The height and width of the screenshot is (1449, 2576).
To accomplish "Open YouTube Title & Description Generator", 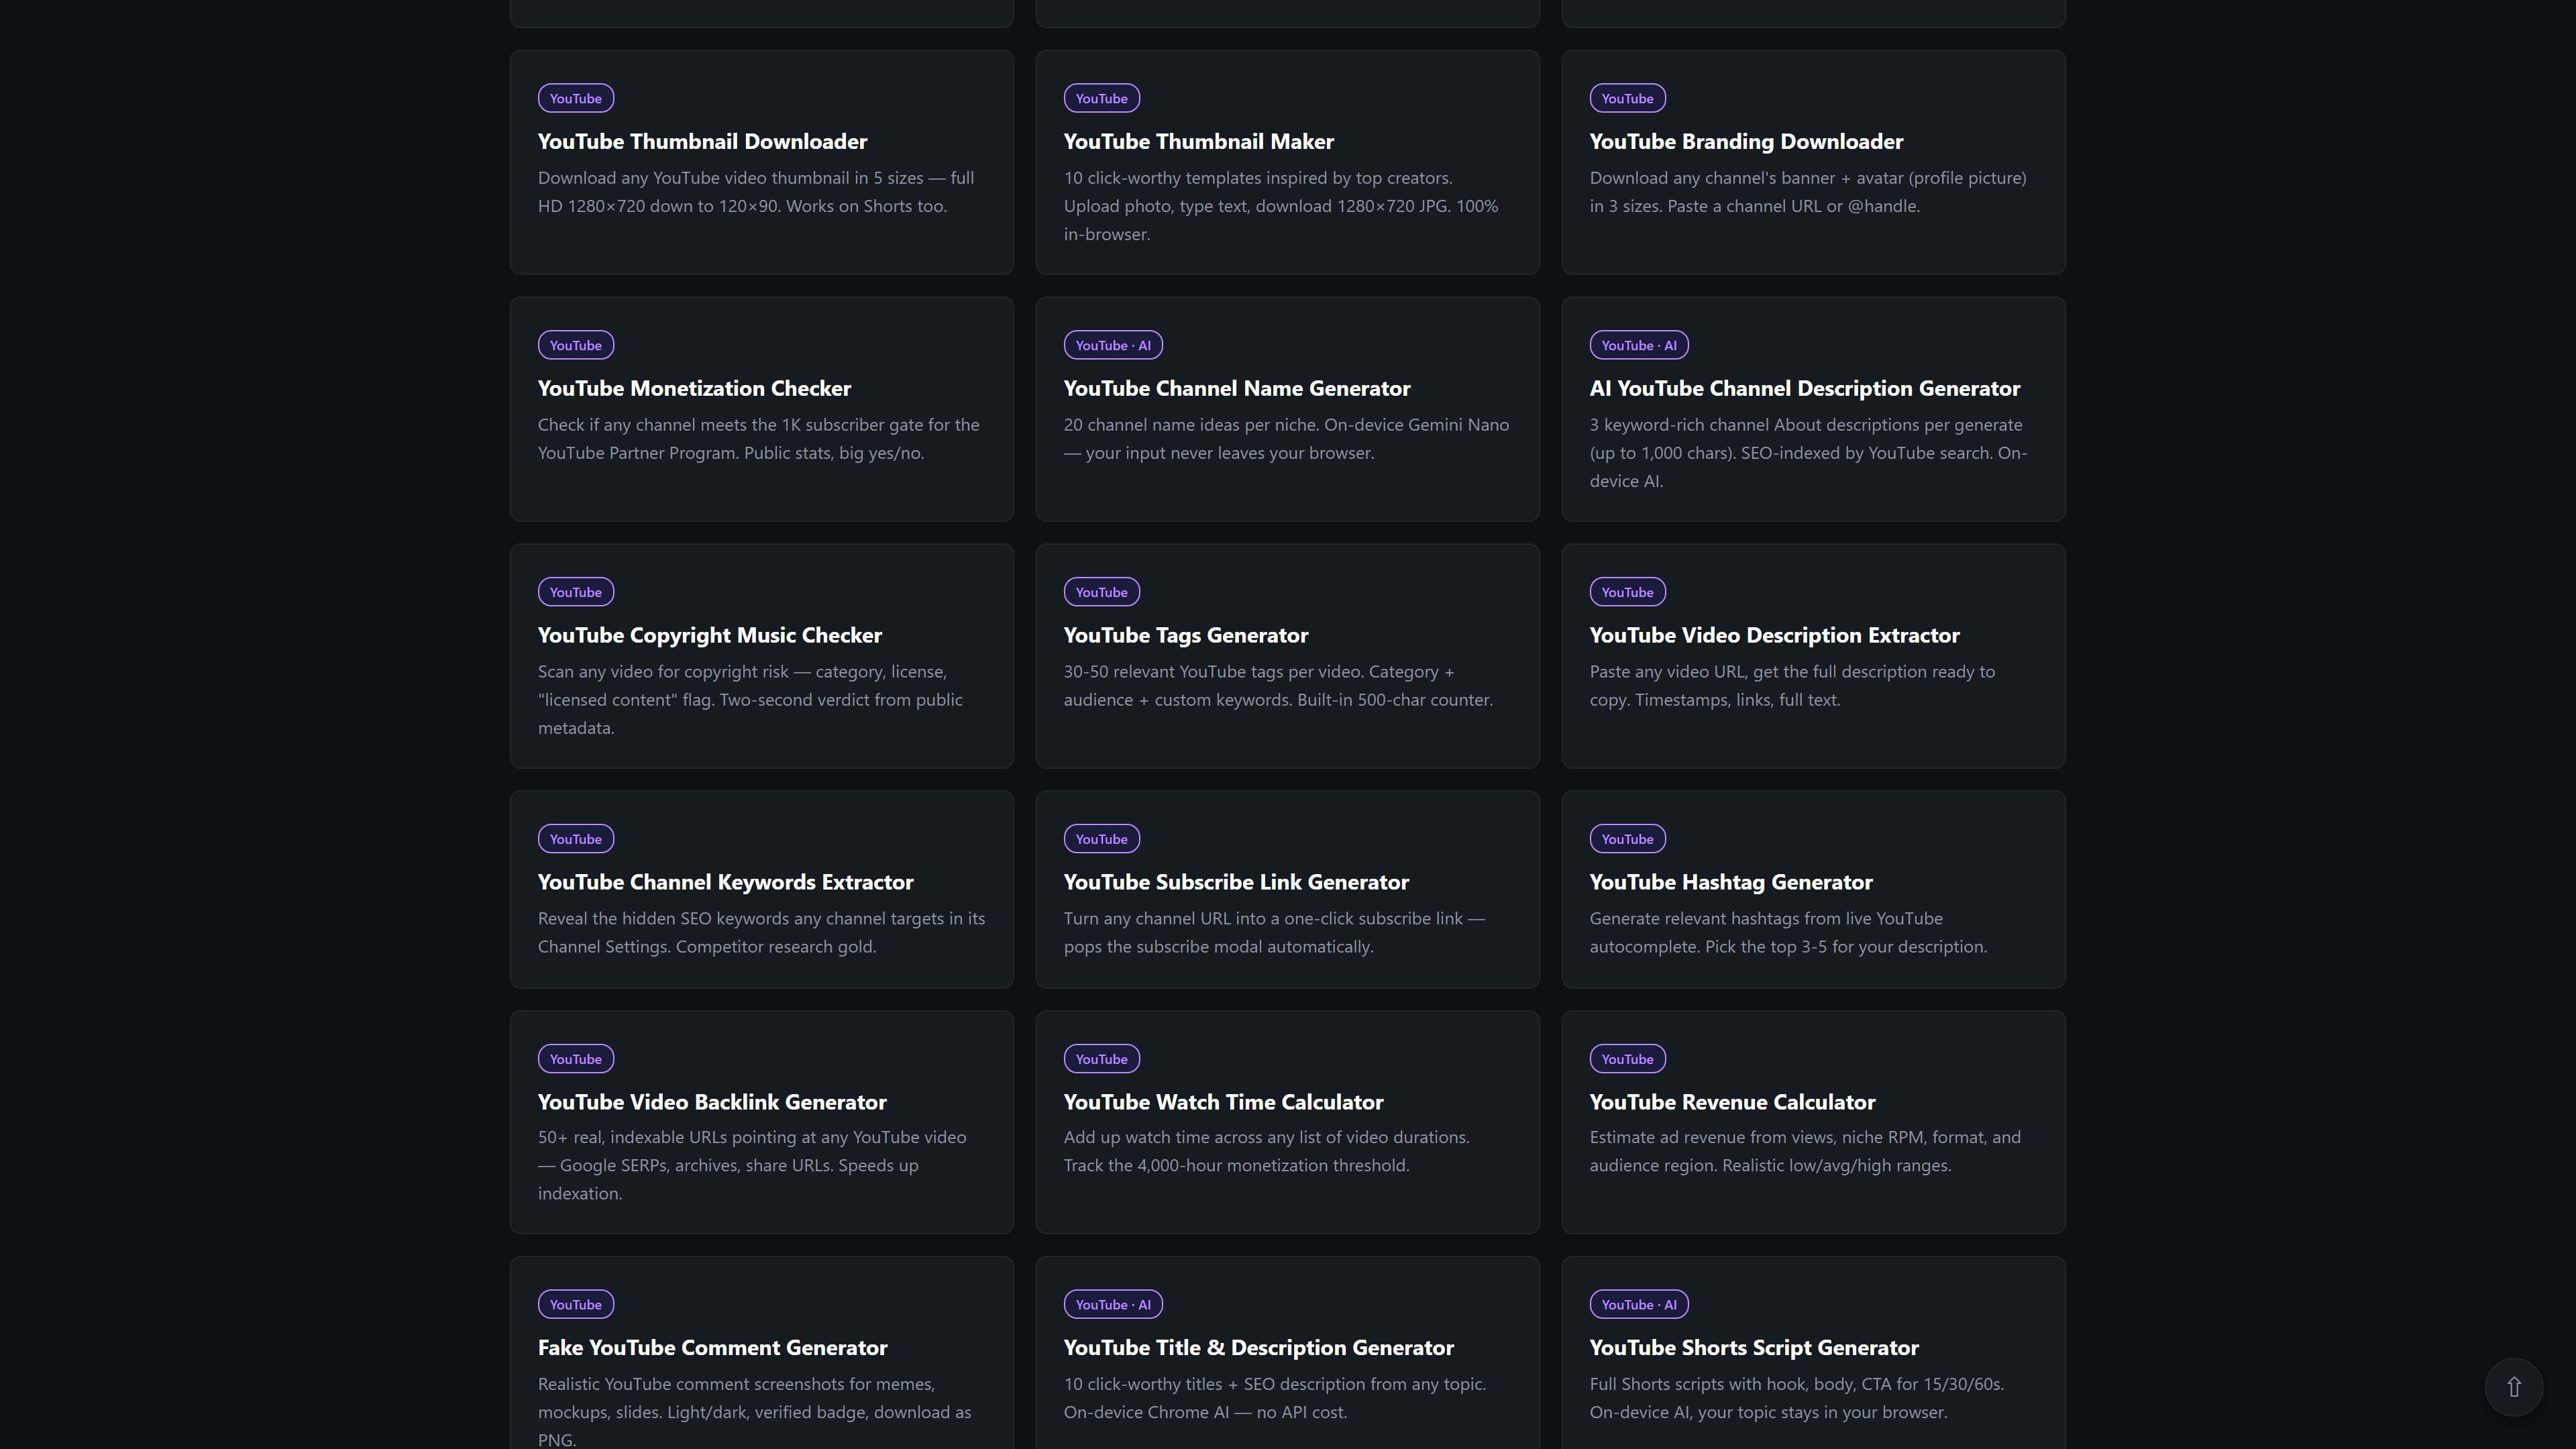I will (x=1258, y=1348).
